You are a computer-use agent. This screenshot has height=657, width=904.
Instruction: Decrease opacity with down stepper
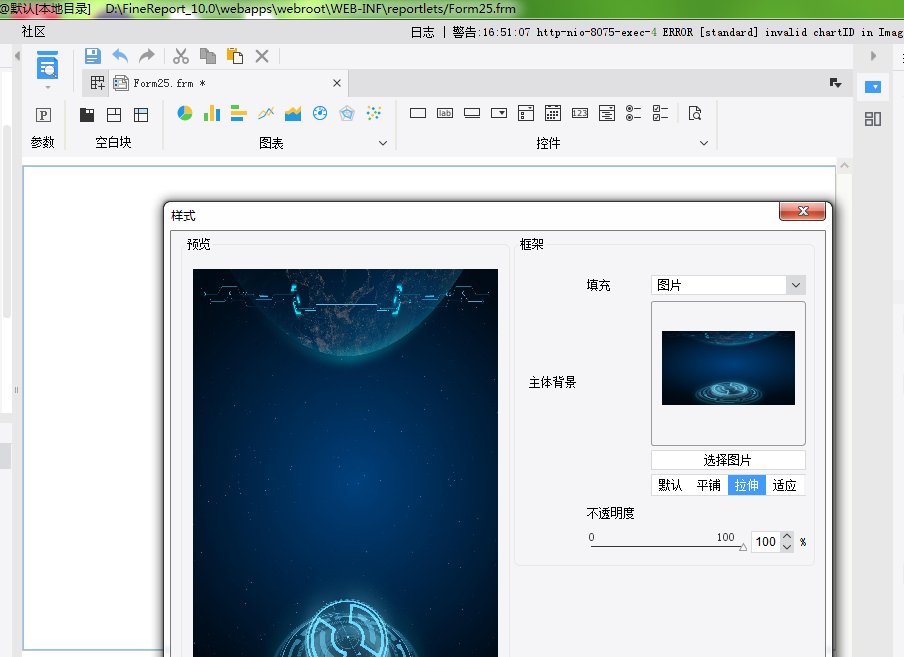(788, 547)
